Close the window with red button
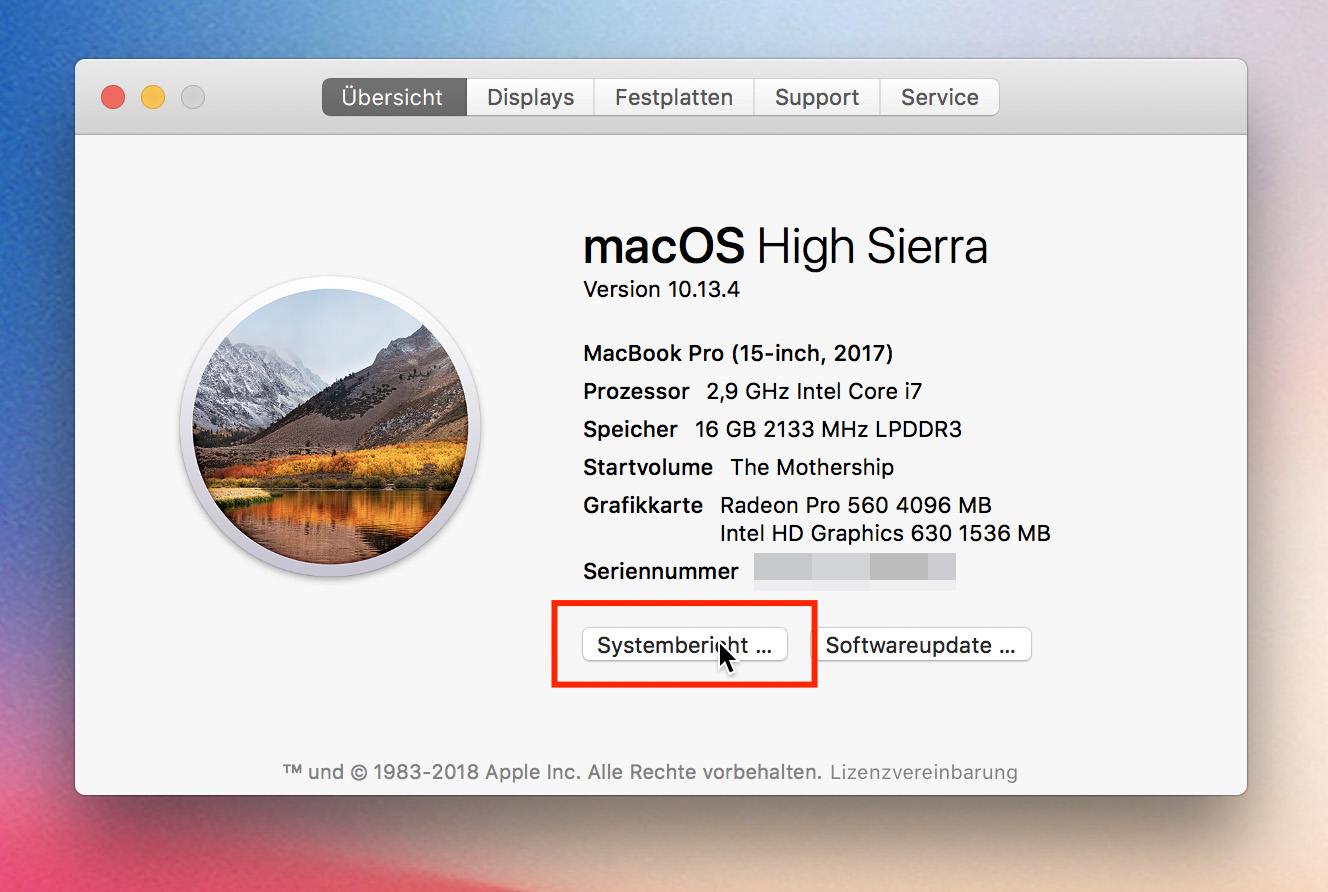 click(x=113, y=97)
